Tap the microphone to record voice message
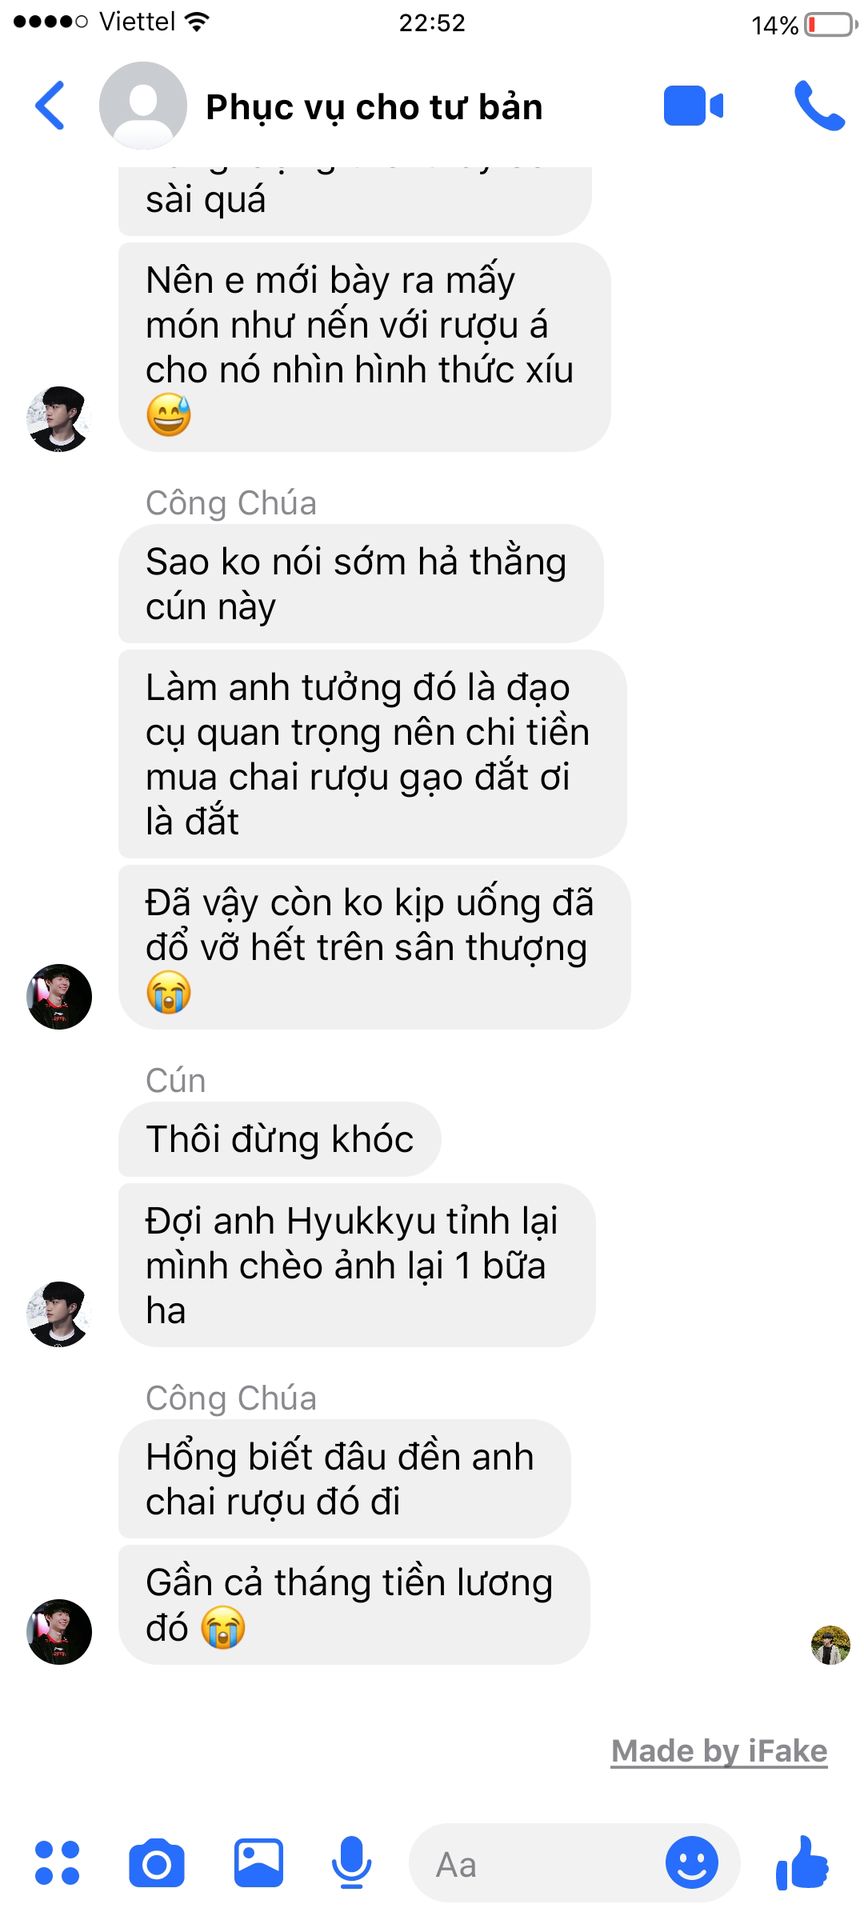The width and height of the screenshot is (864, 1920). pyautogui.click(x=352, y=1863)
